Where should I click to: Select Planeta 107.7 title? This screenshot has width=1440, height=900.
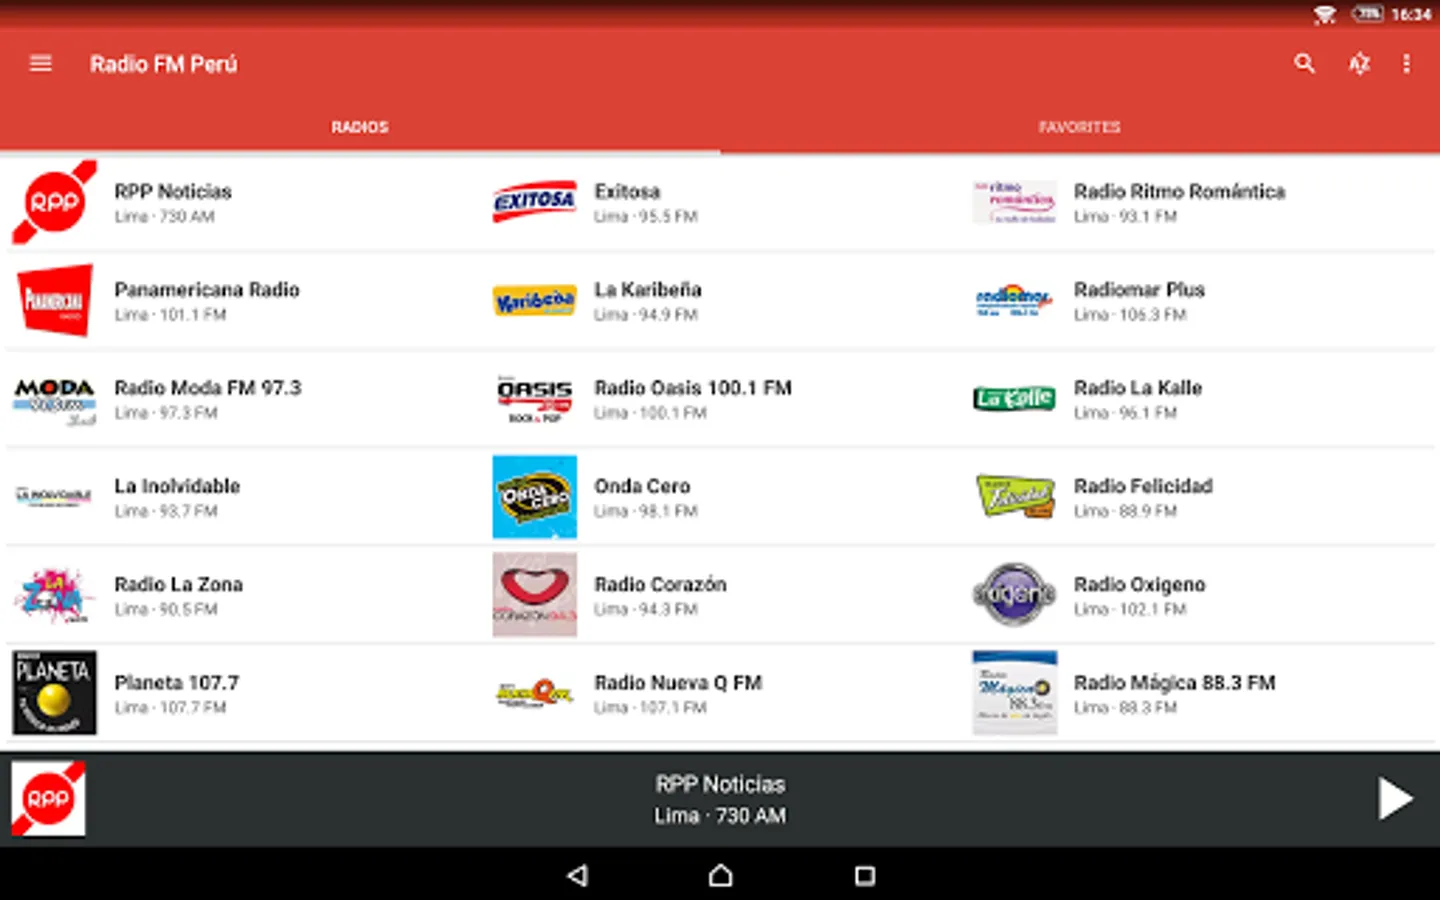(176, 682)
